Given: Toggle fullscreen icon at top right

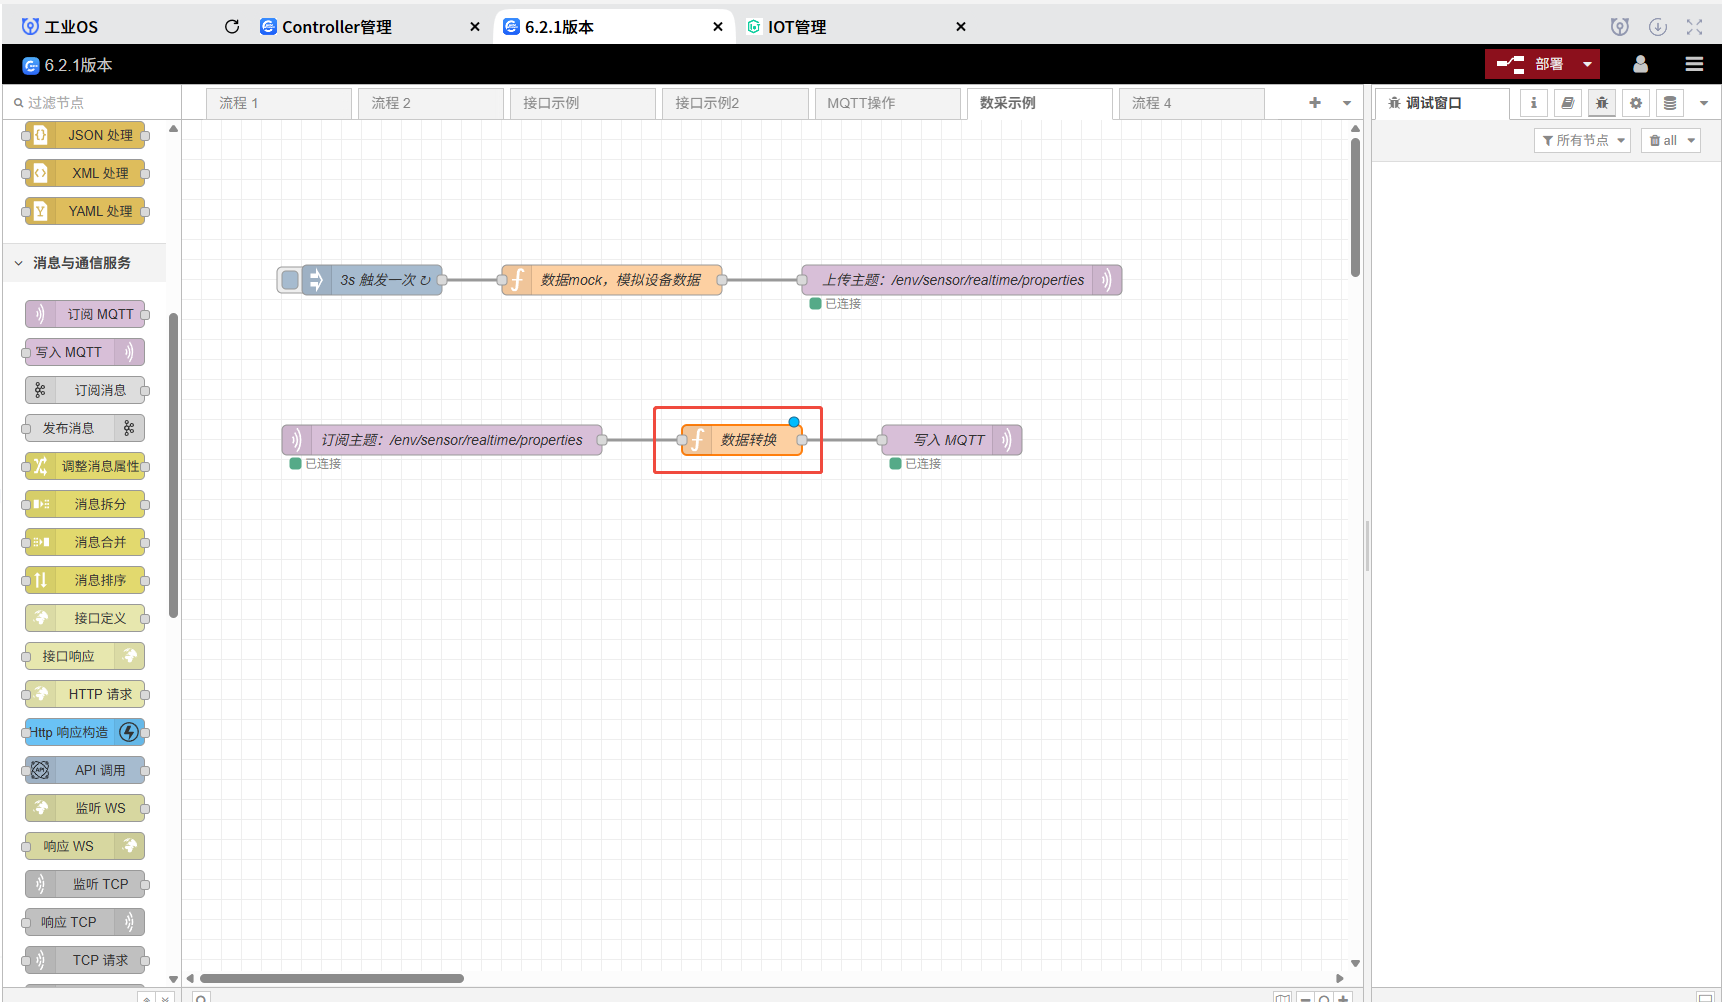Looking at the screenshot, I should click(x=1694, y=27).
